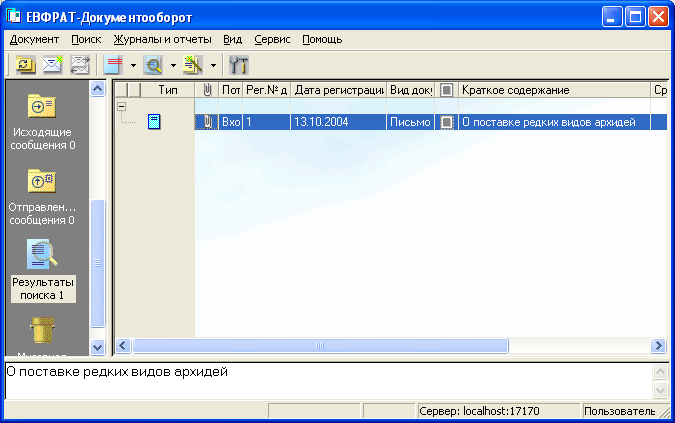675x423 pixels.
Task: Open Исходящие сообщения folder
Action: [42, 122]
